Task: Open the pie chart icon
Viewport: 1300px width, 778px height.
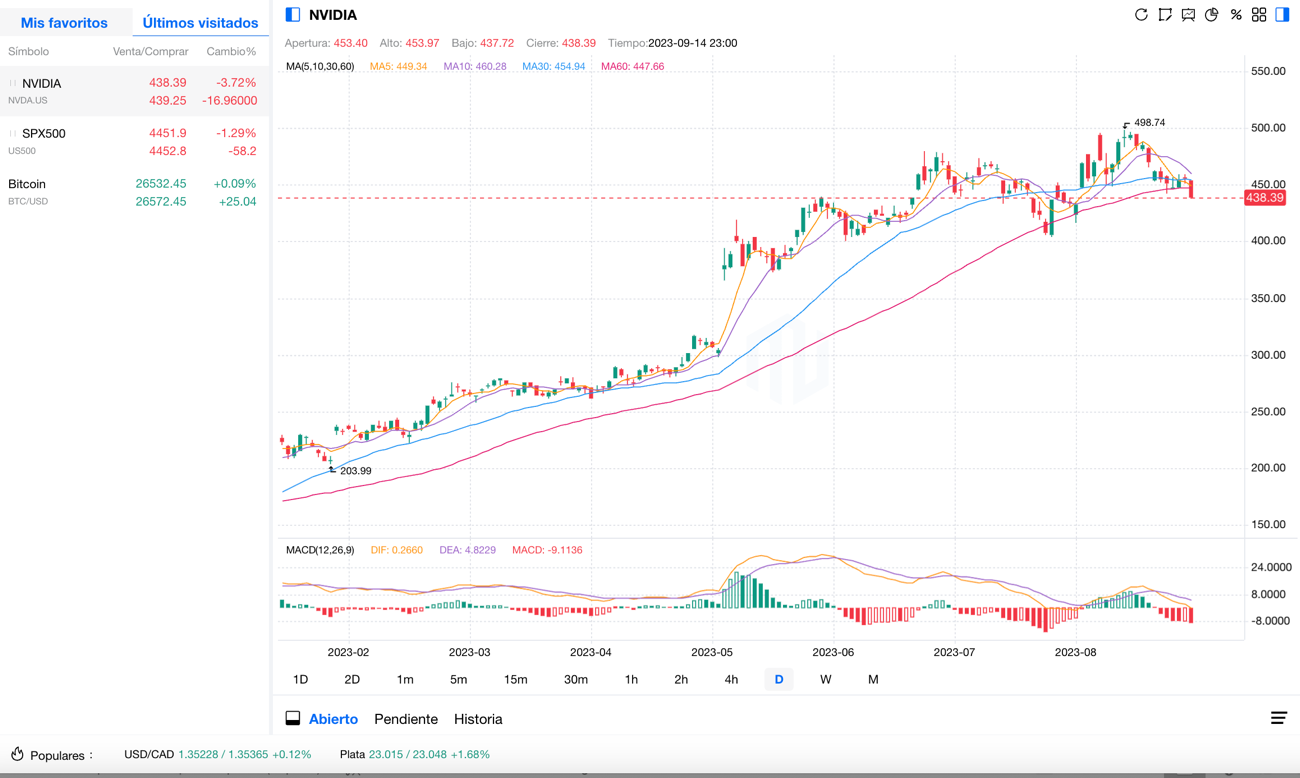Action: point(1212,15)
